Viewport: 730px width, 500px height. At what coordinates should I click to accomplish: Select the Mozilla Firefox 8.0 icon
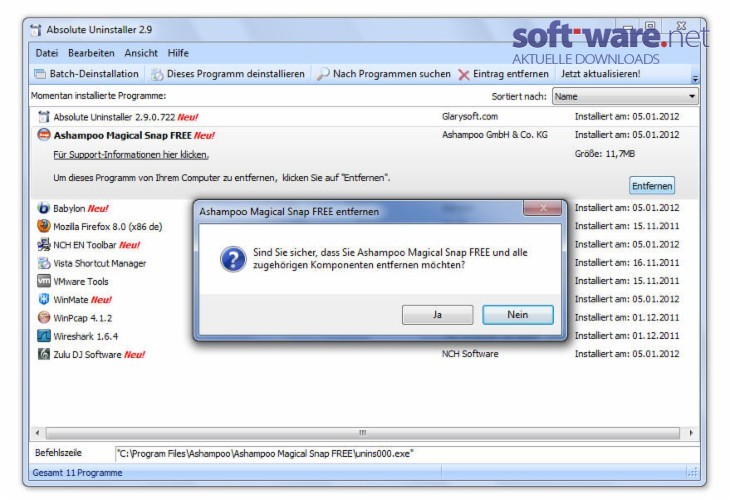point(44,226)
